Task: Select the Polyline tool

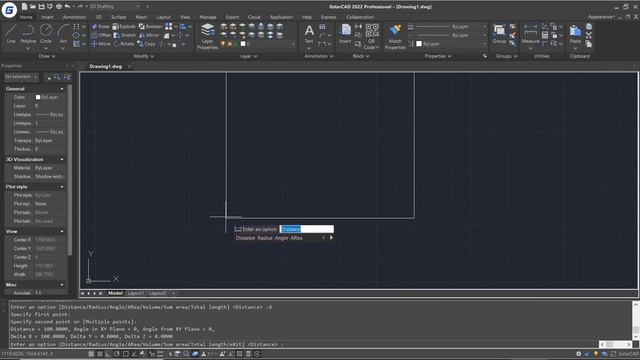Action: 28,33
